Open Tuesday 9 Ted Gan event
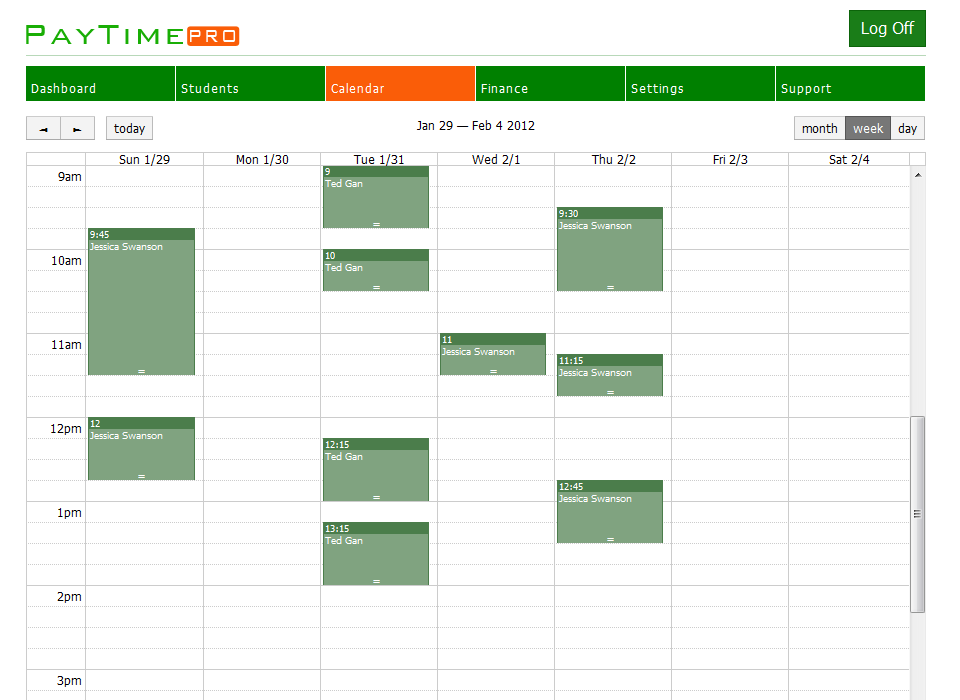960x700 pixels. (x=376, y=197)
